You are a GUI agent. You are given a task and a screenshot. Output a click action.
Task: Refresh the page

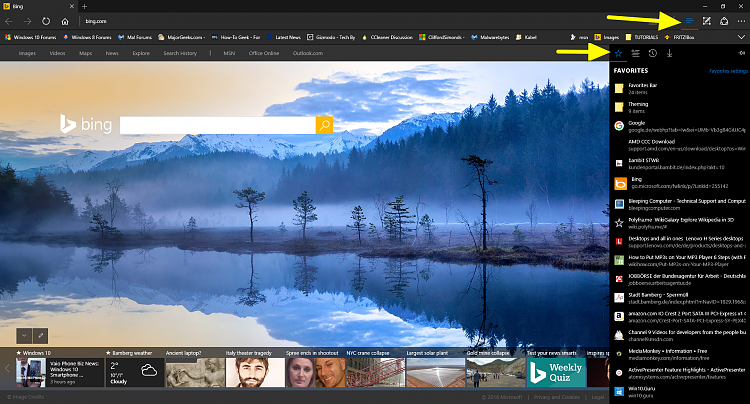(46, 21)
